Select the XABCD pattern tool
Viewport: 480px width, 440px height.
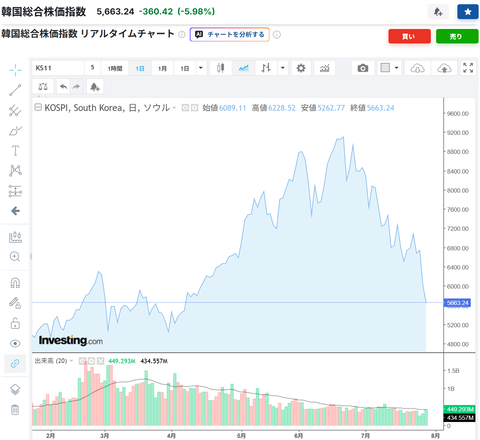click(15, 171)
